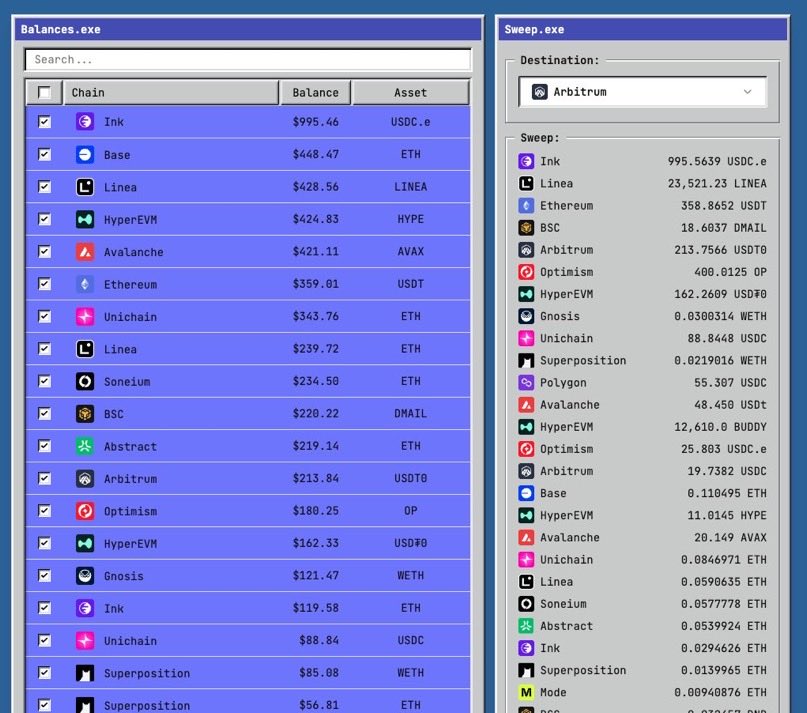Image resolution: width=807 pixels, height=713 pixels.
Task: Click 19.7382 USDC Arbitrum amount in Sweep
Action: coord(727,472)
